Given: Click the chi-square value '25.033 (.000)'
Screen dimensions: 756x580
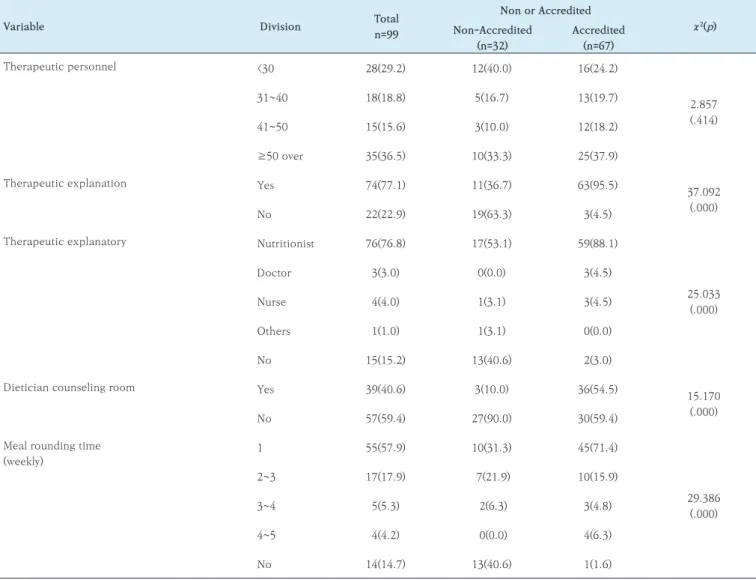Looking at the screenshot, I should pos(704,301).
